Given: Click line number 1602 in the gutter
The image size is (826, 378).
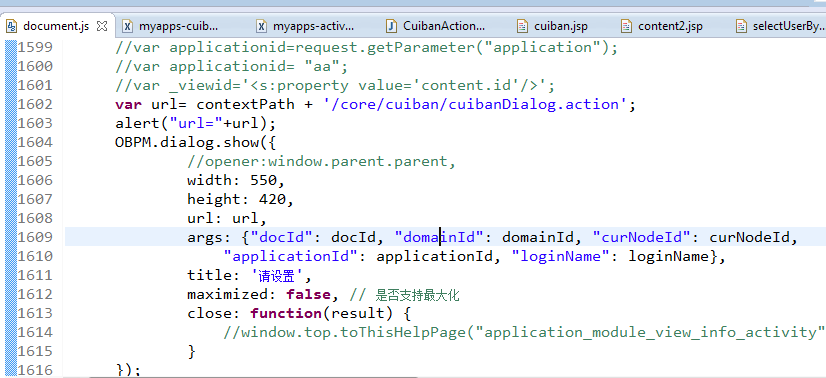Looking at the screenshot, I should click(35, 104).
